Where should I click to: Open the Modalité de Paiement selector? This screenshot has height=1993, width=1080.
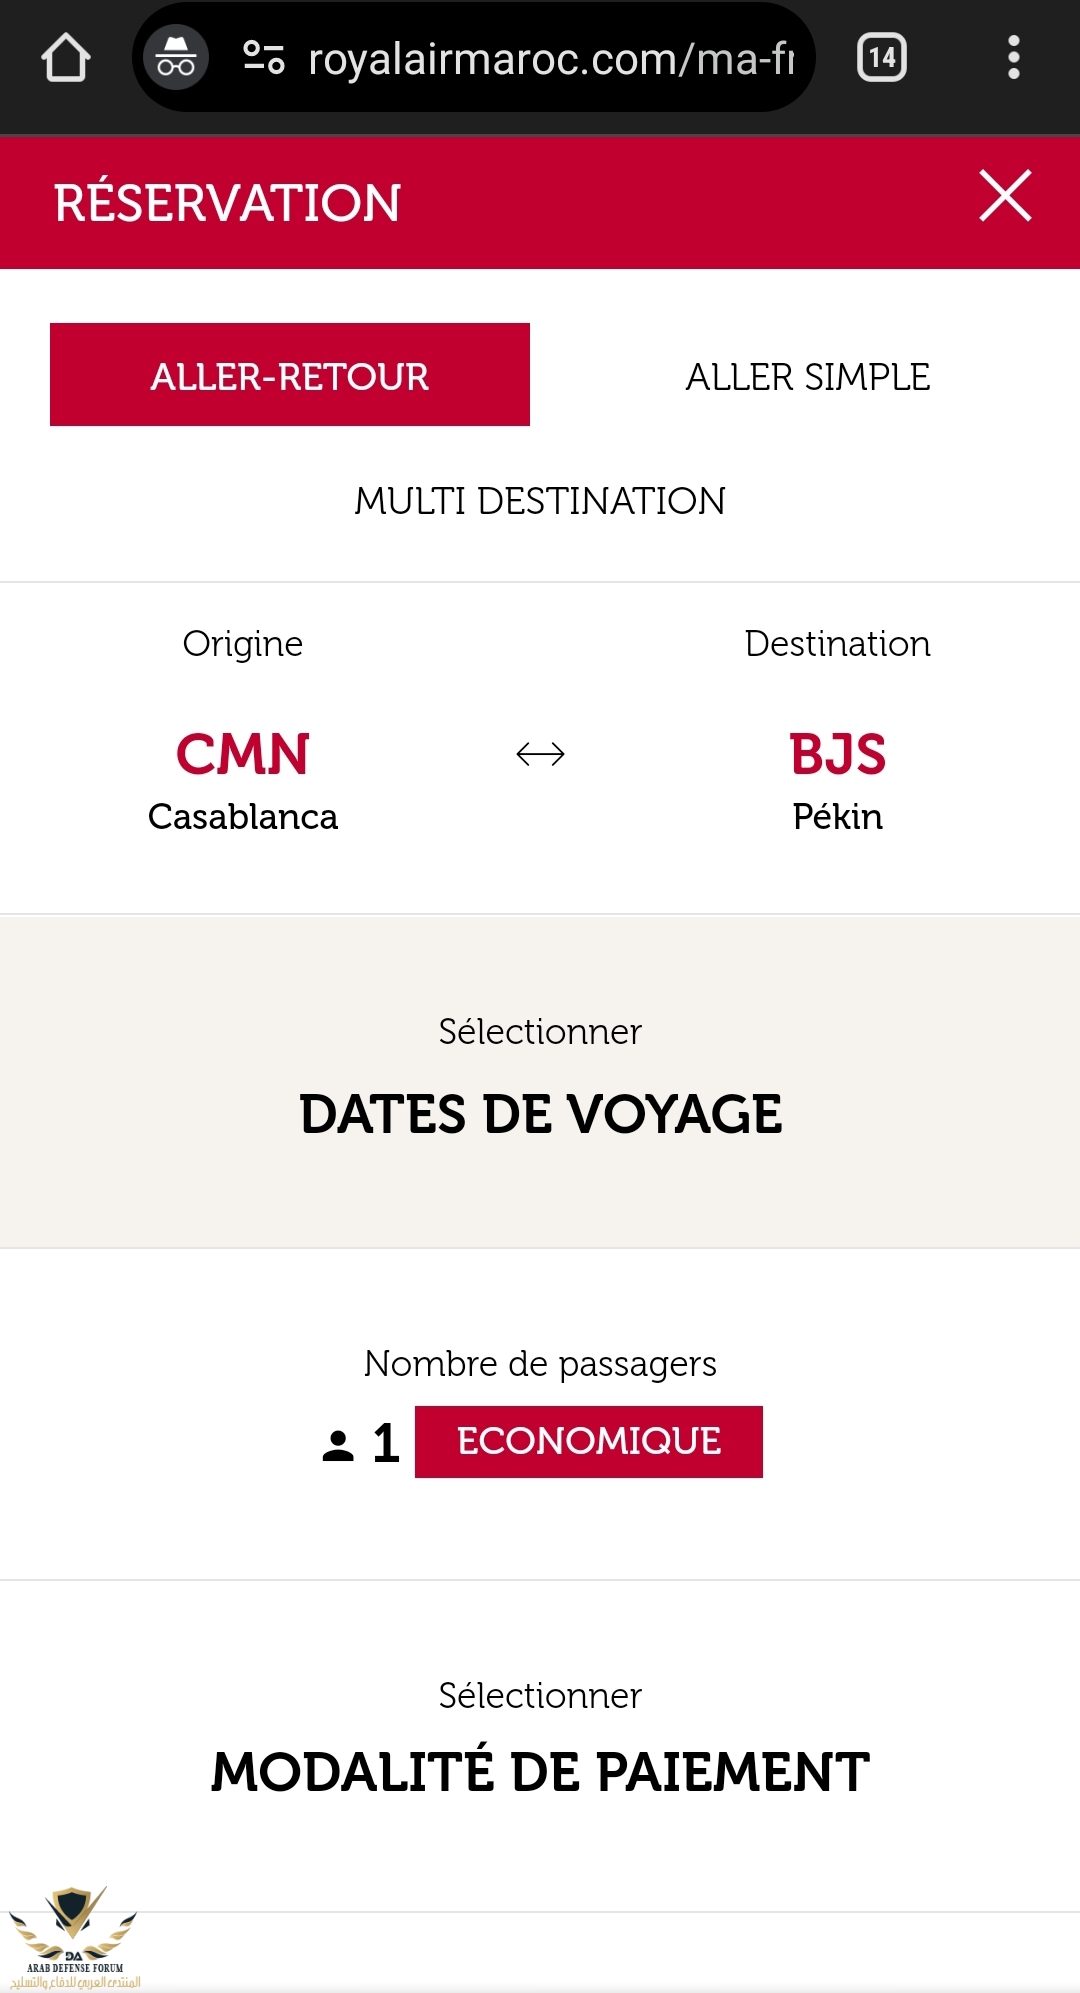click(540, 1745)
